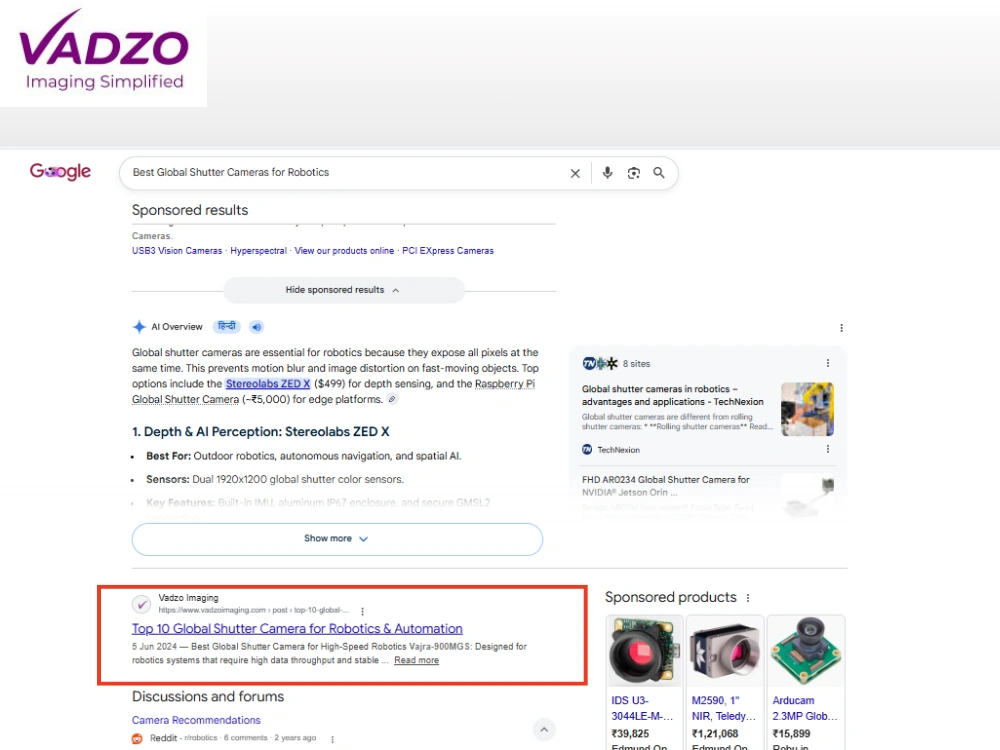Click inside the Google search box
The width and height of the screenshot is (1000, 750).
coord(344,173)
